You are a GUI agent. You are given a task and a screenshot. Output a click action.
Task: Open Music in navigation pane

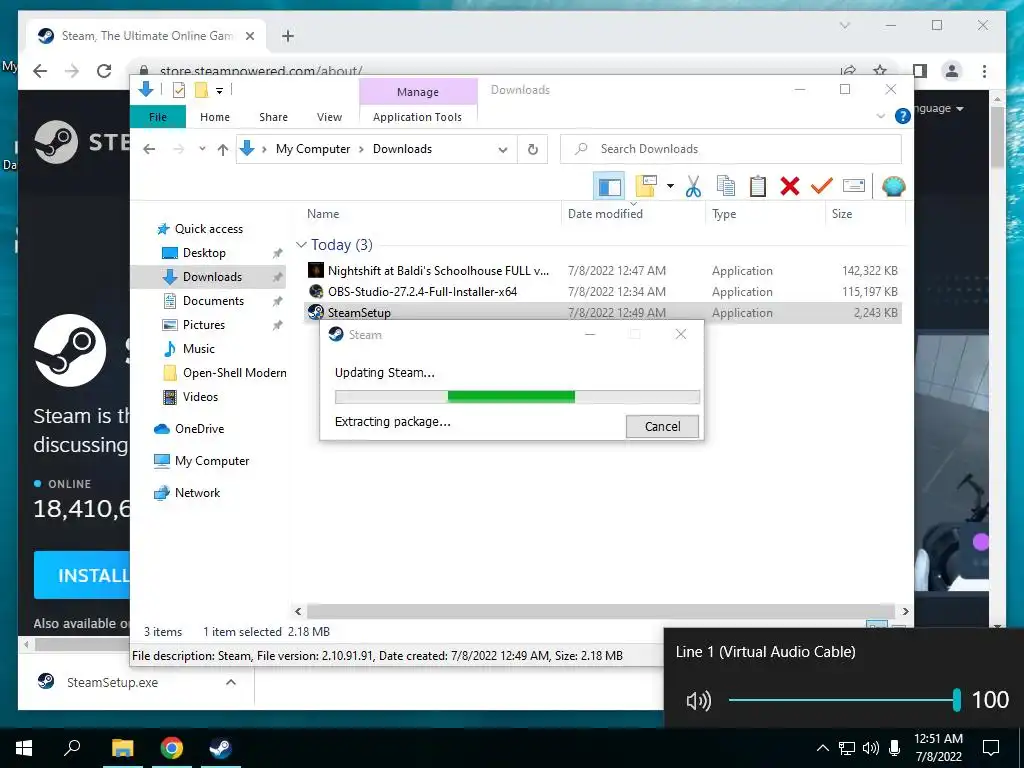(199, 349)
